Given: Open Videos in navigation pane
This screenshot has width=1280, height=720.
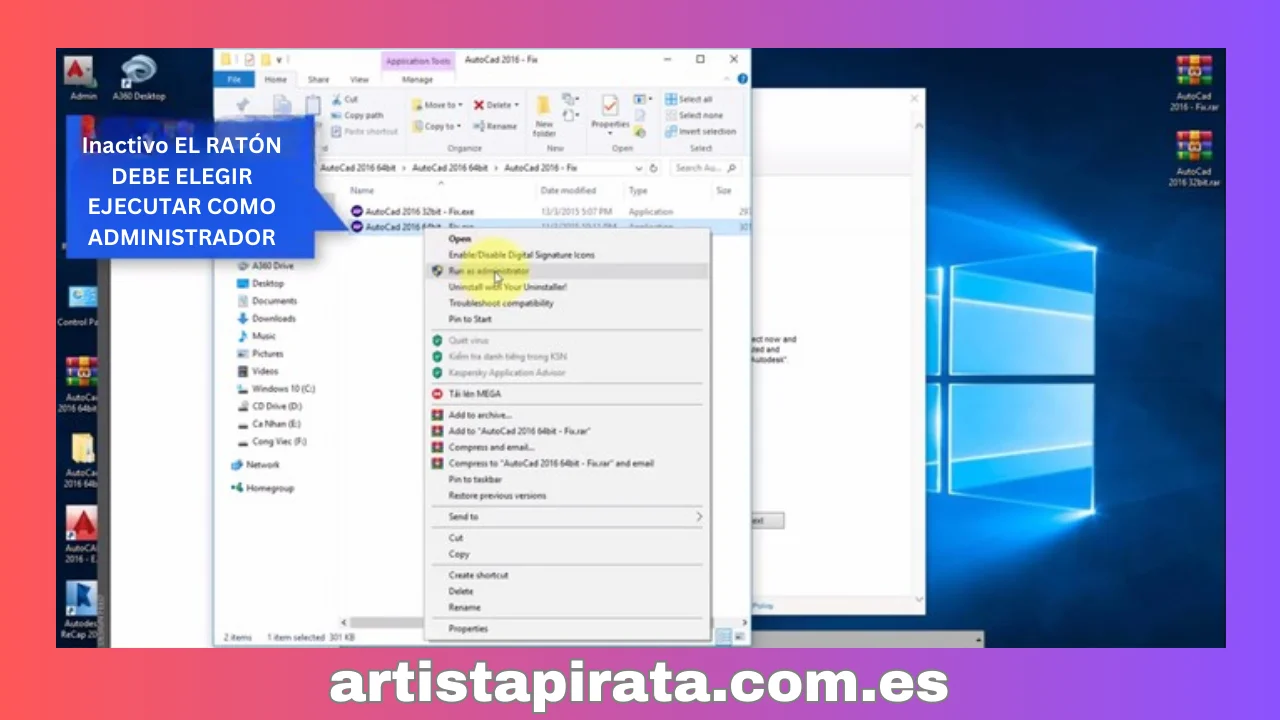Looking at the screenshot, I should 258,371.
